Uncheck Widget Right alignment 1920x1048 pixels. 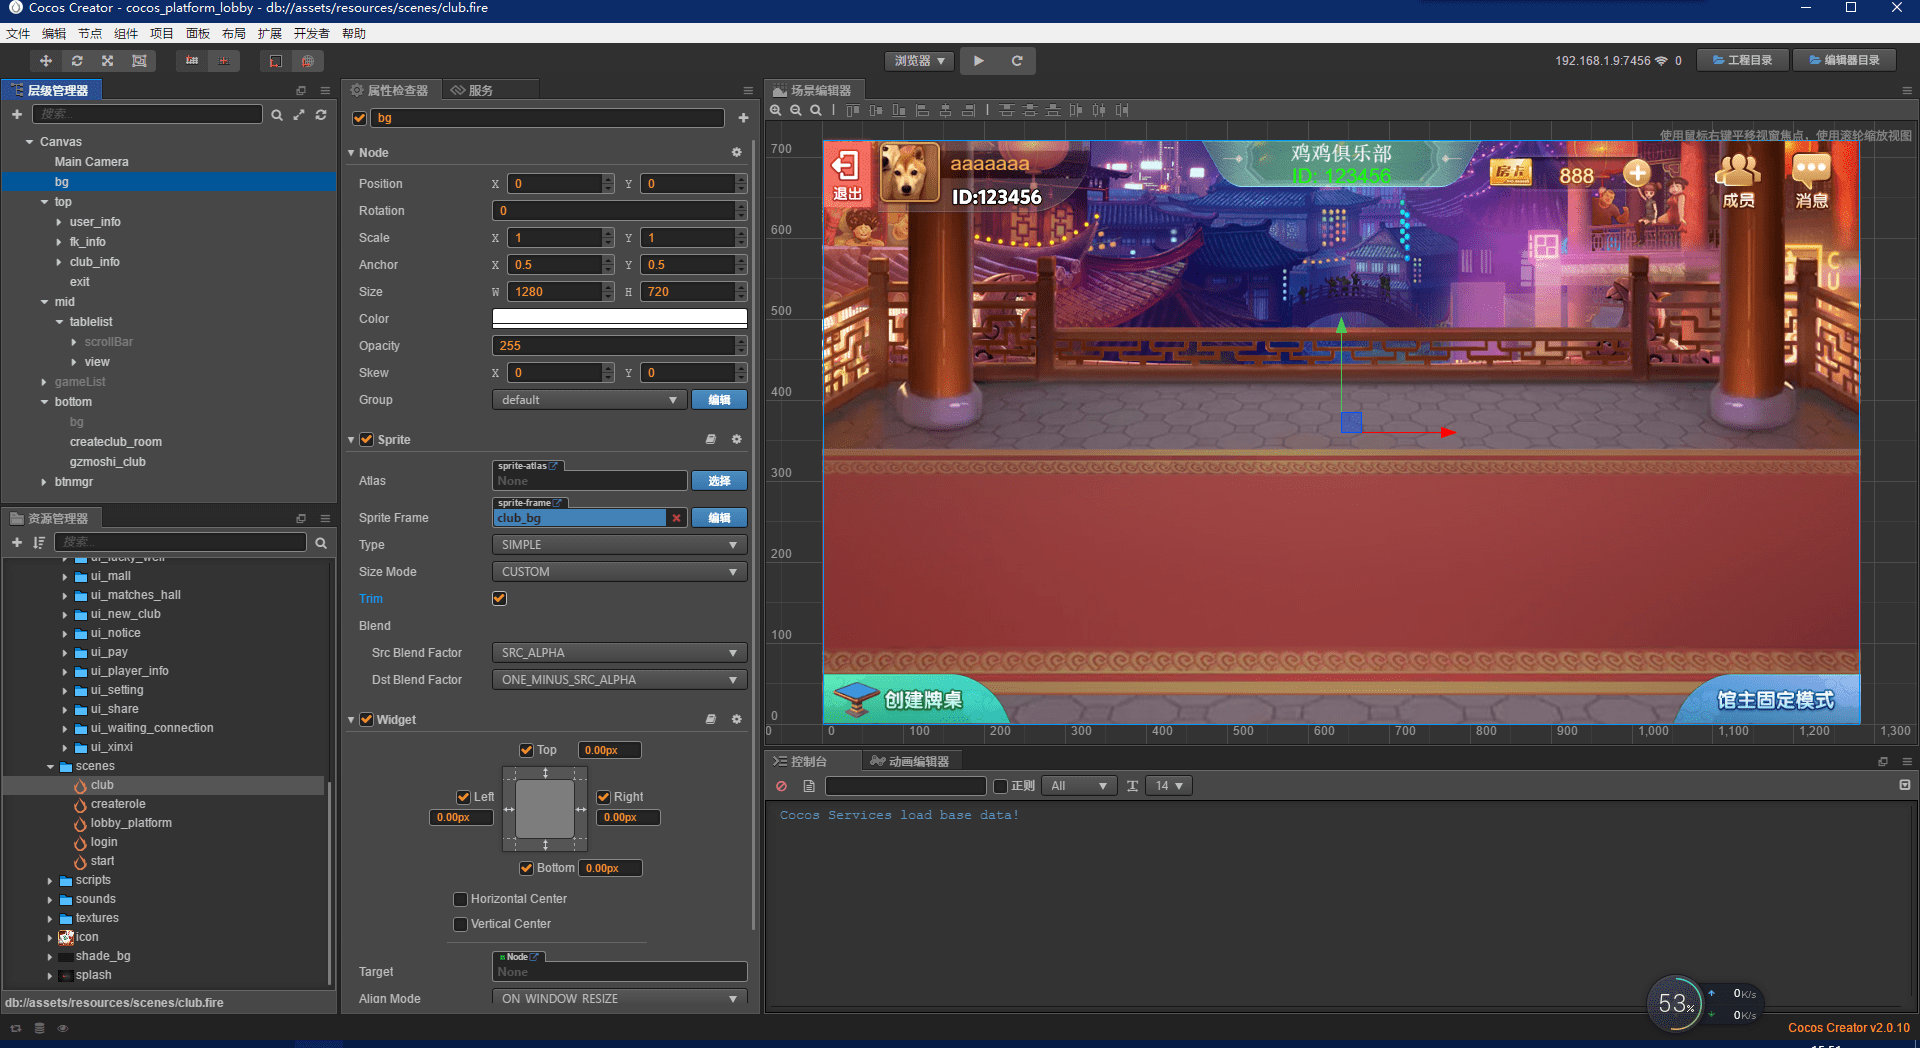604,797
